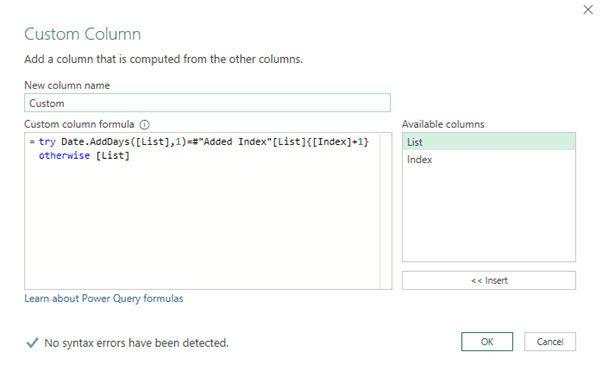Click the 'try' keyword in formula

pyautogui.click(x=47, y=142)
